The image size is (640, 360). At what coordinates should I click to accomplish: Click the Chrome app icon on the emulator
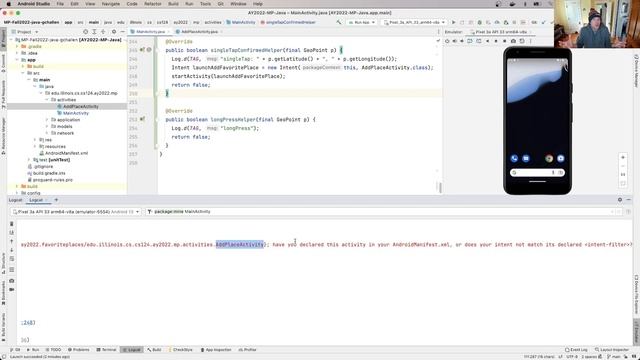coord(549,158)
